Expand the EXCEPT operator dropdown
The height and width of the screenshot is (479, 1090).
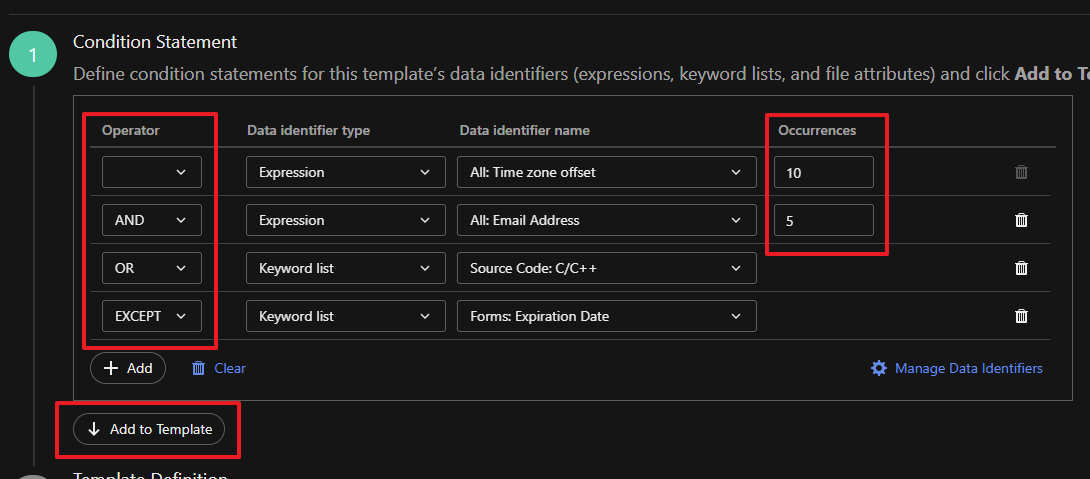[152, 316]
